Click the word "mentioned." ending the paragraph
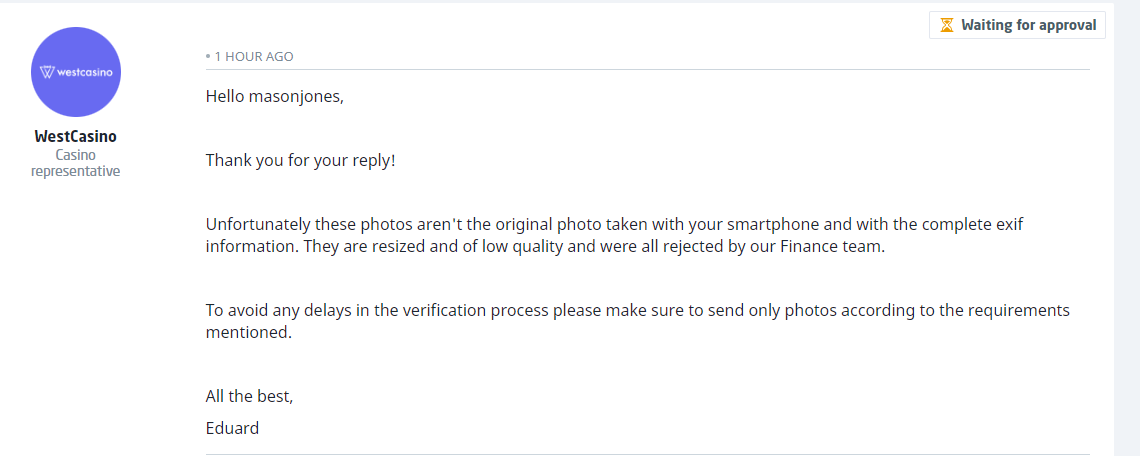 [x=249, y=332]
